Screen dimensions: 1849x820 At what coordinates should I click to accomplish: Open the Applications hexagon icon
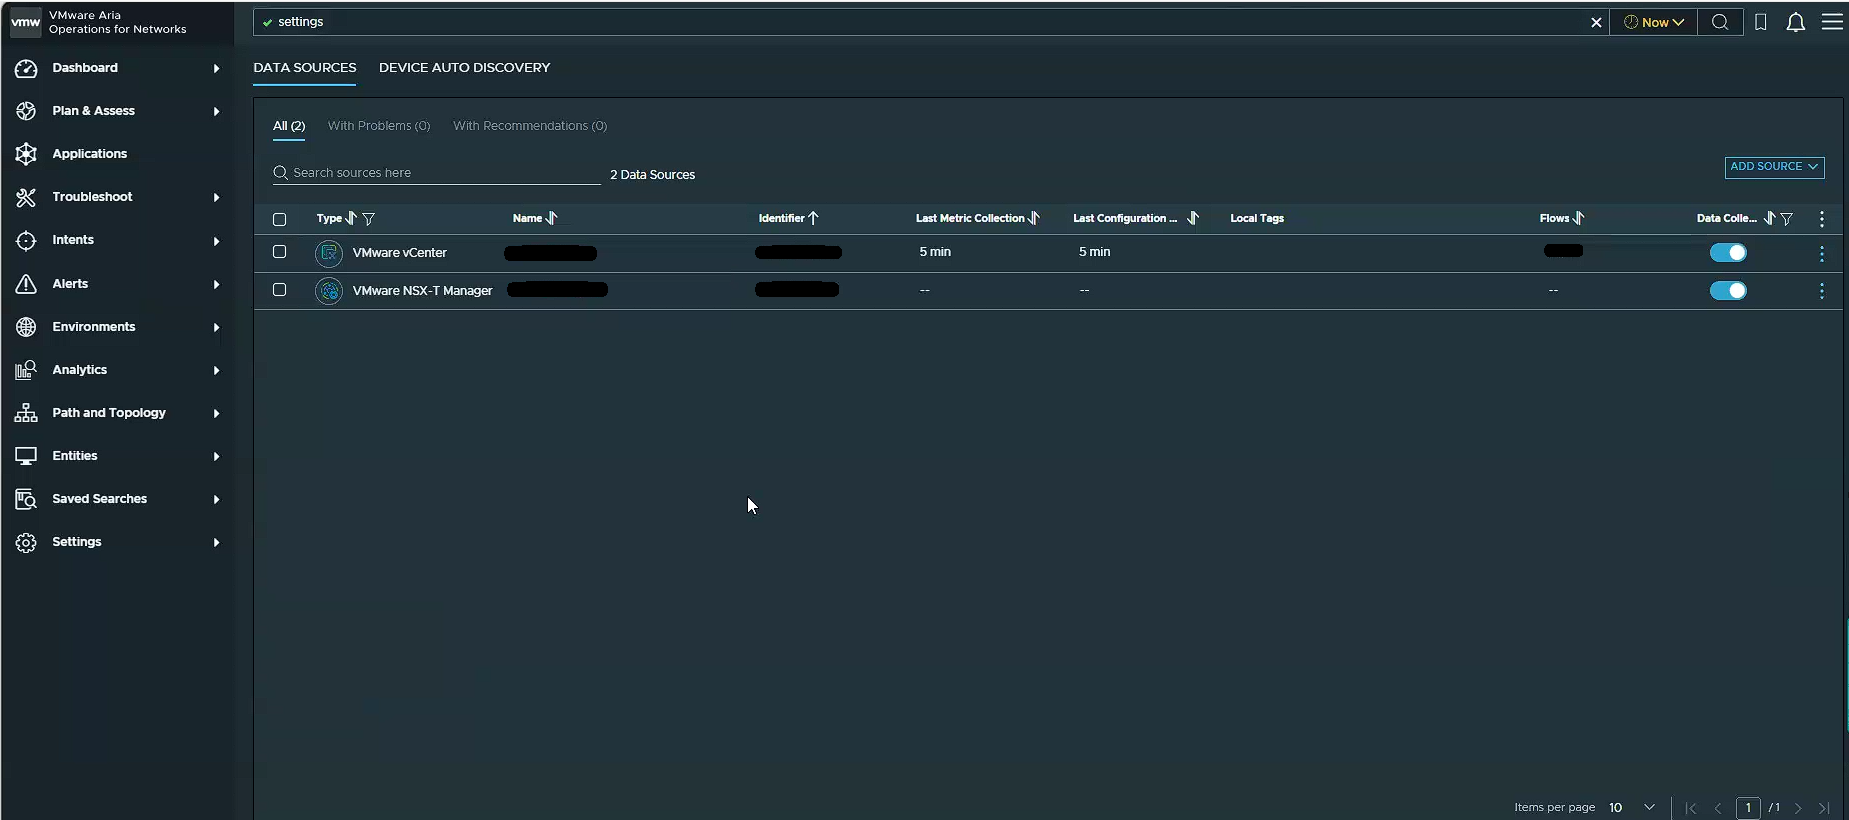(x=26, y=154)
